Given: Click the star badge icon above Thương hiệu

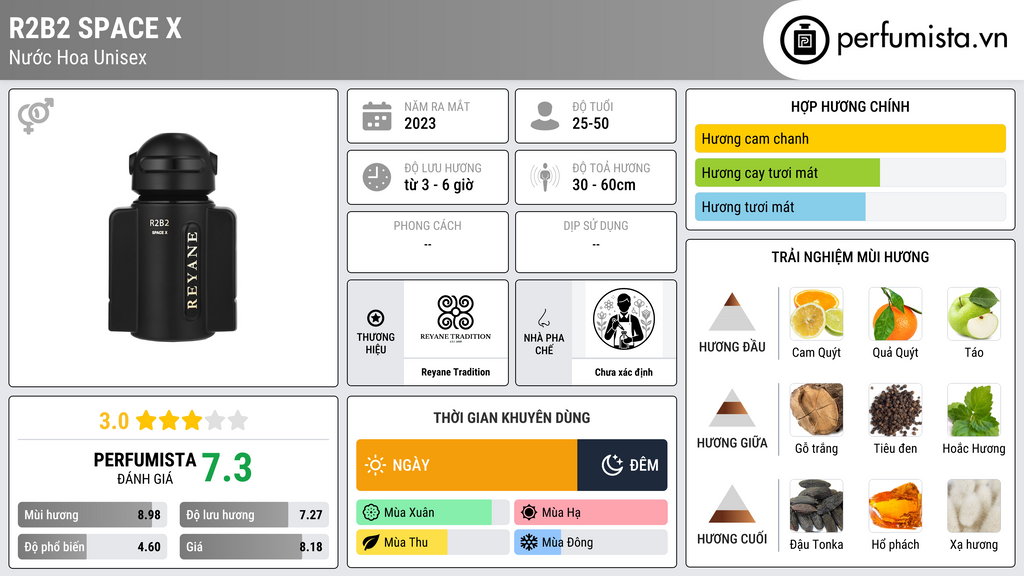Looking at the screenshot, I should (x=376, y=318).
